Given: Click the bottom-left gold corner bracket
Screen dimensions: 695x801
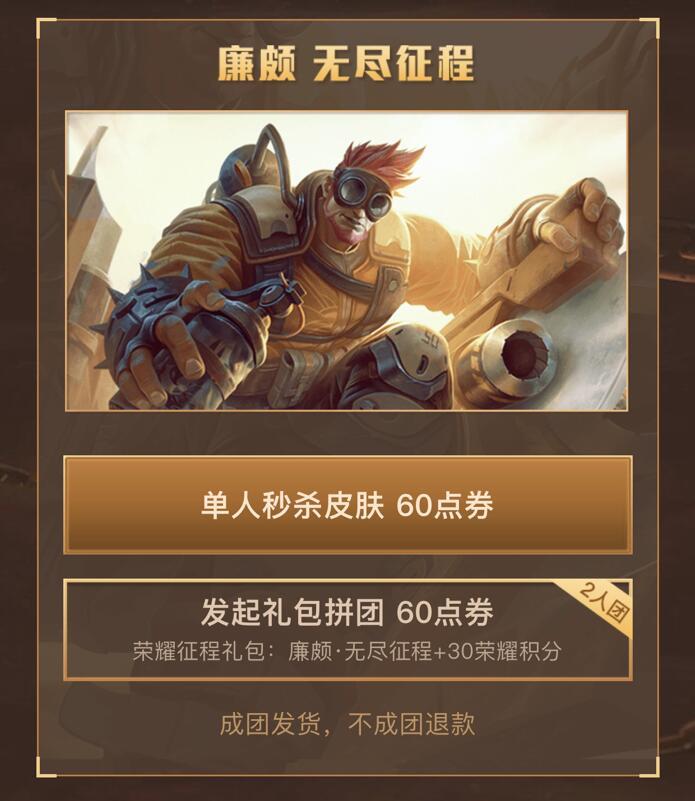Looking at the screenshot, I should click(46, 768).
